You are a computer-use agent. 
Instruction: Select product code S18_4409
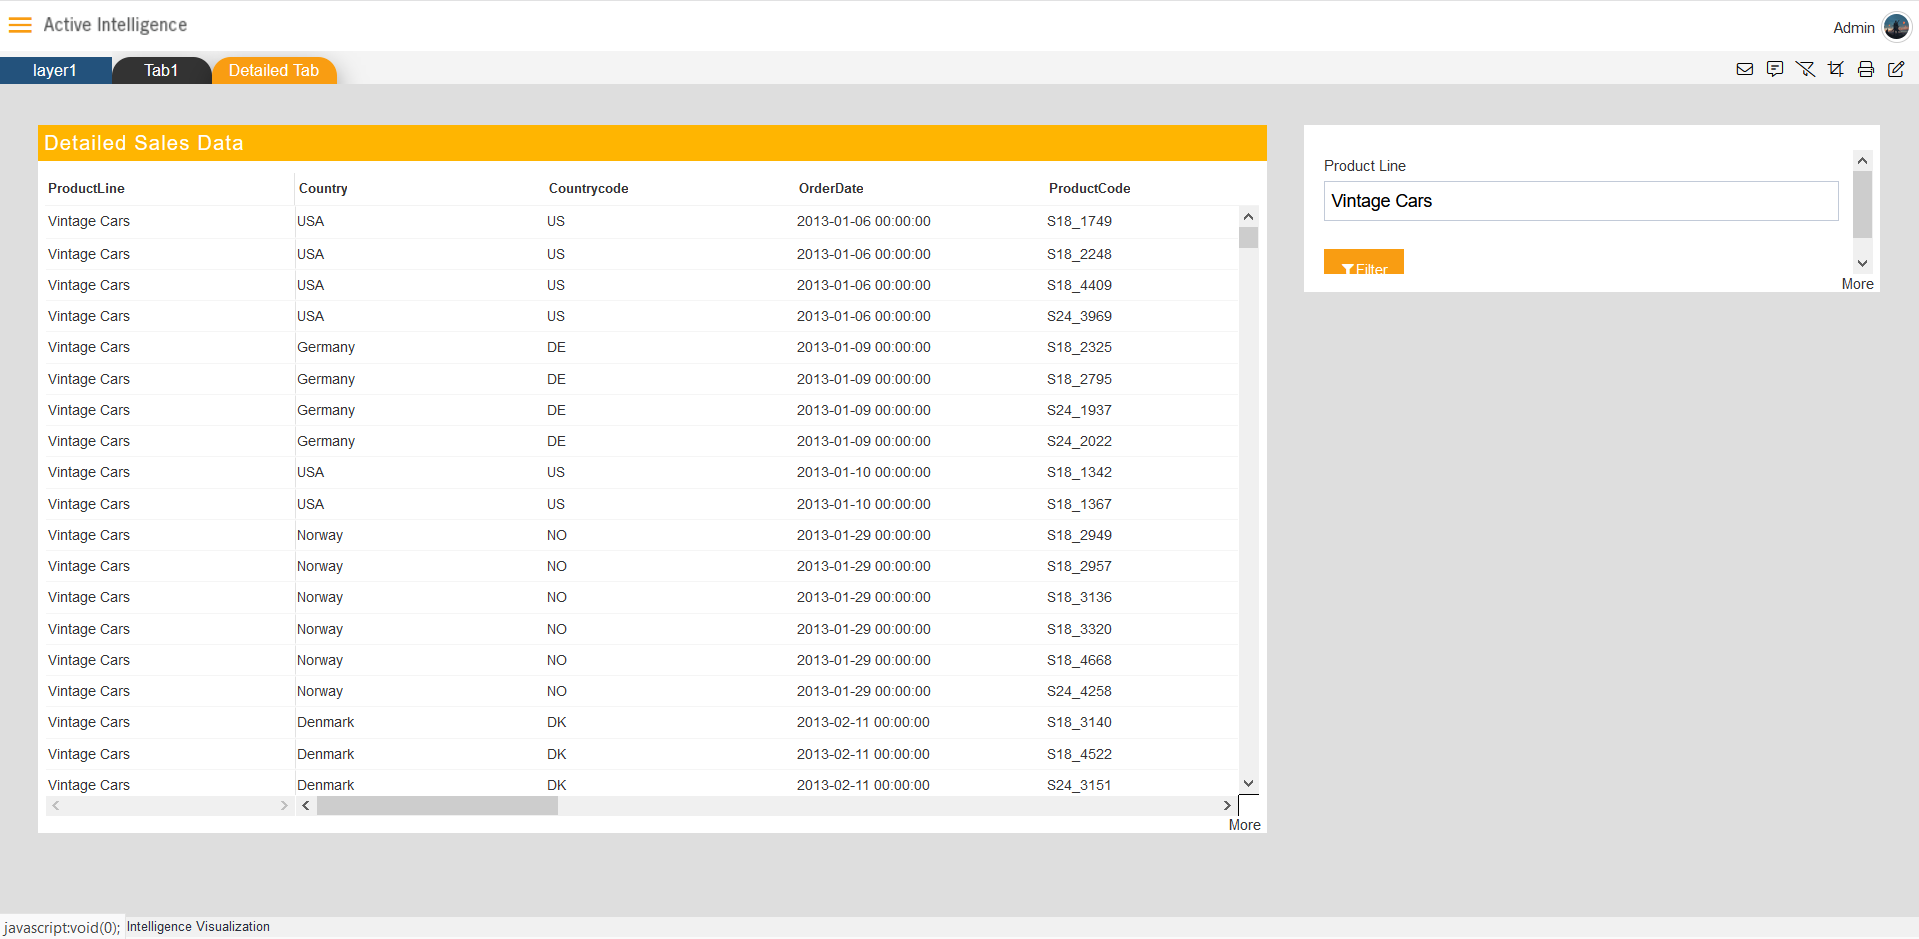(1079, 285)
